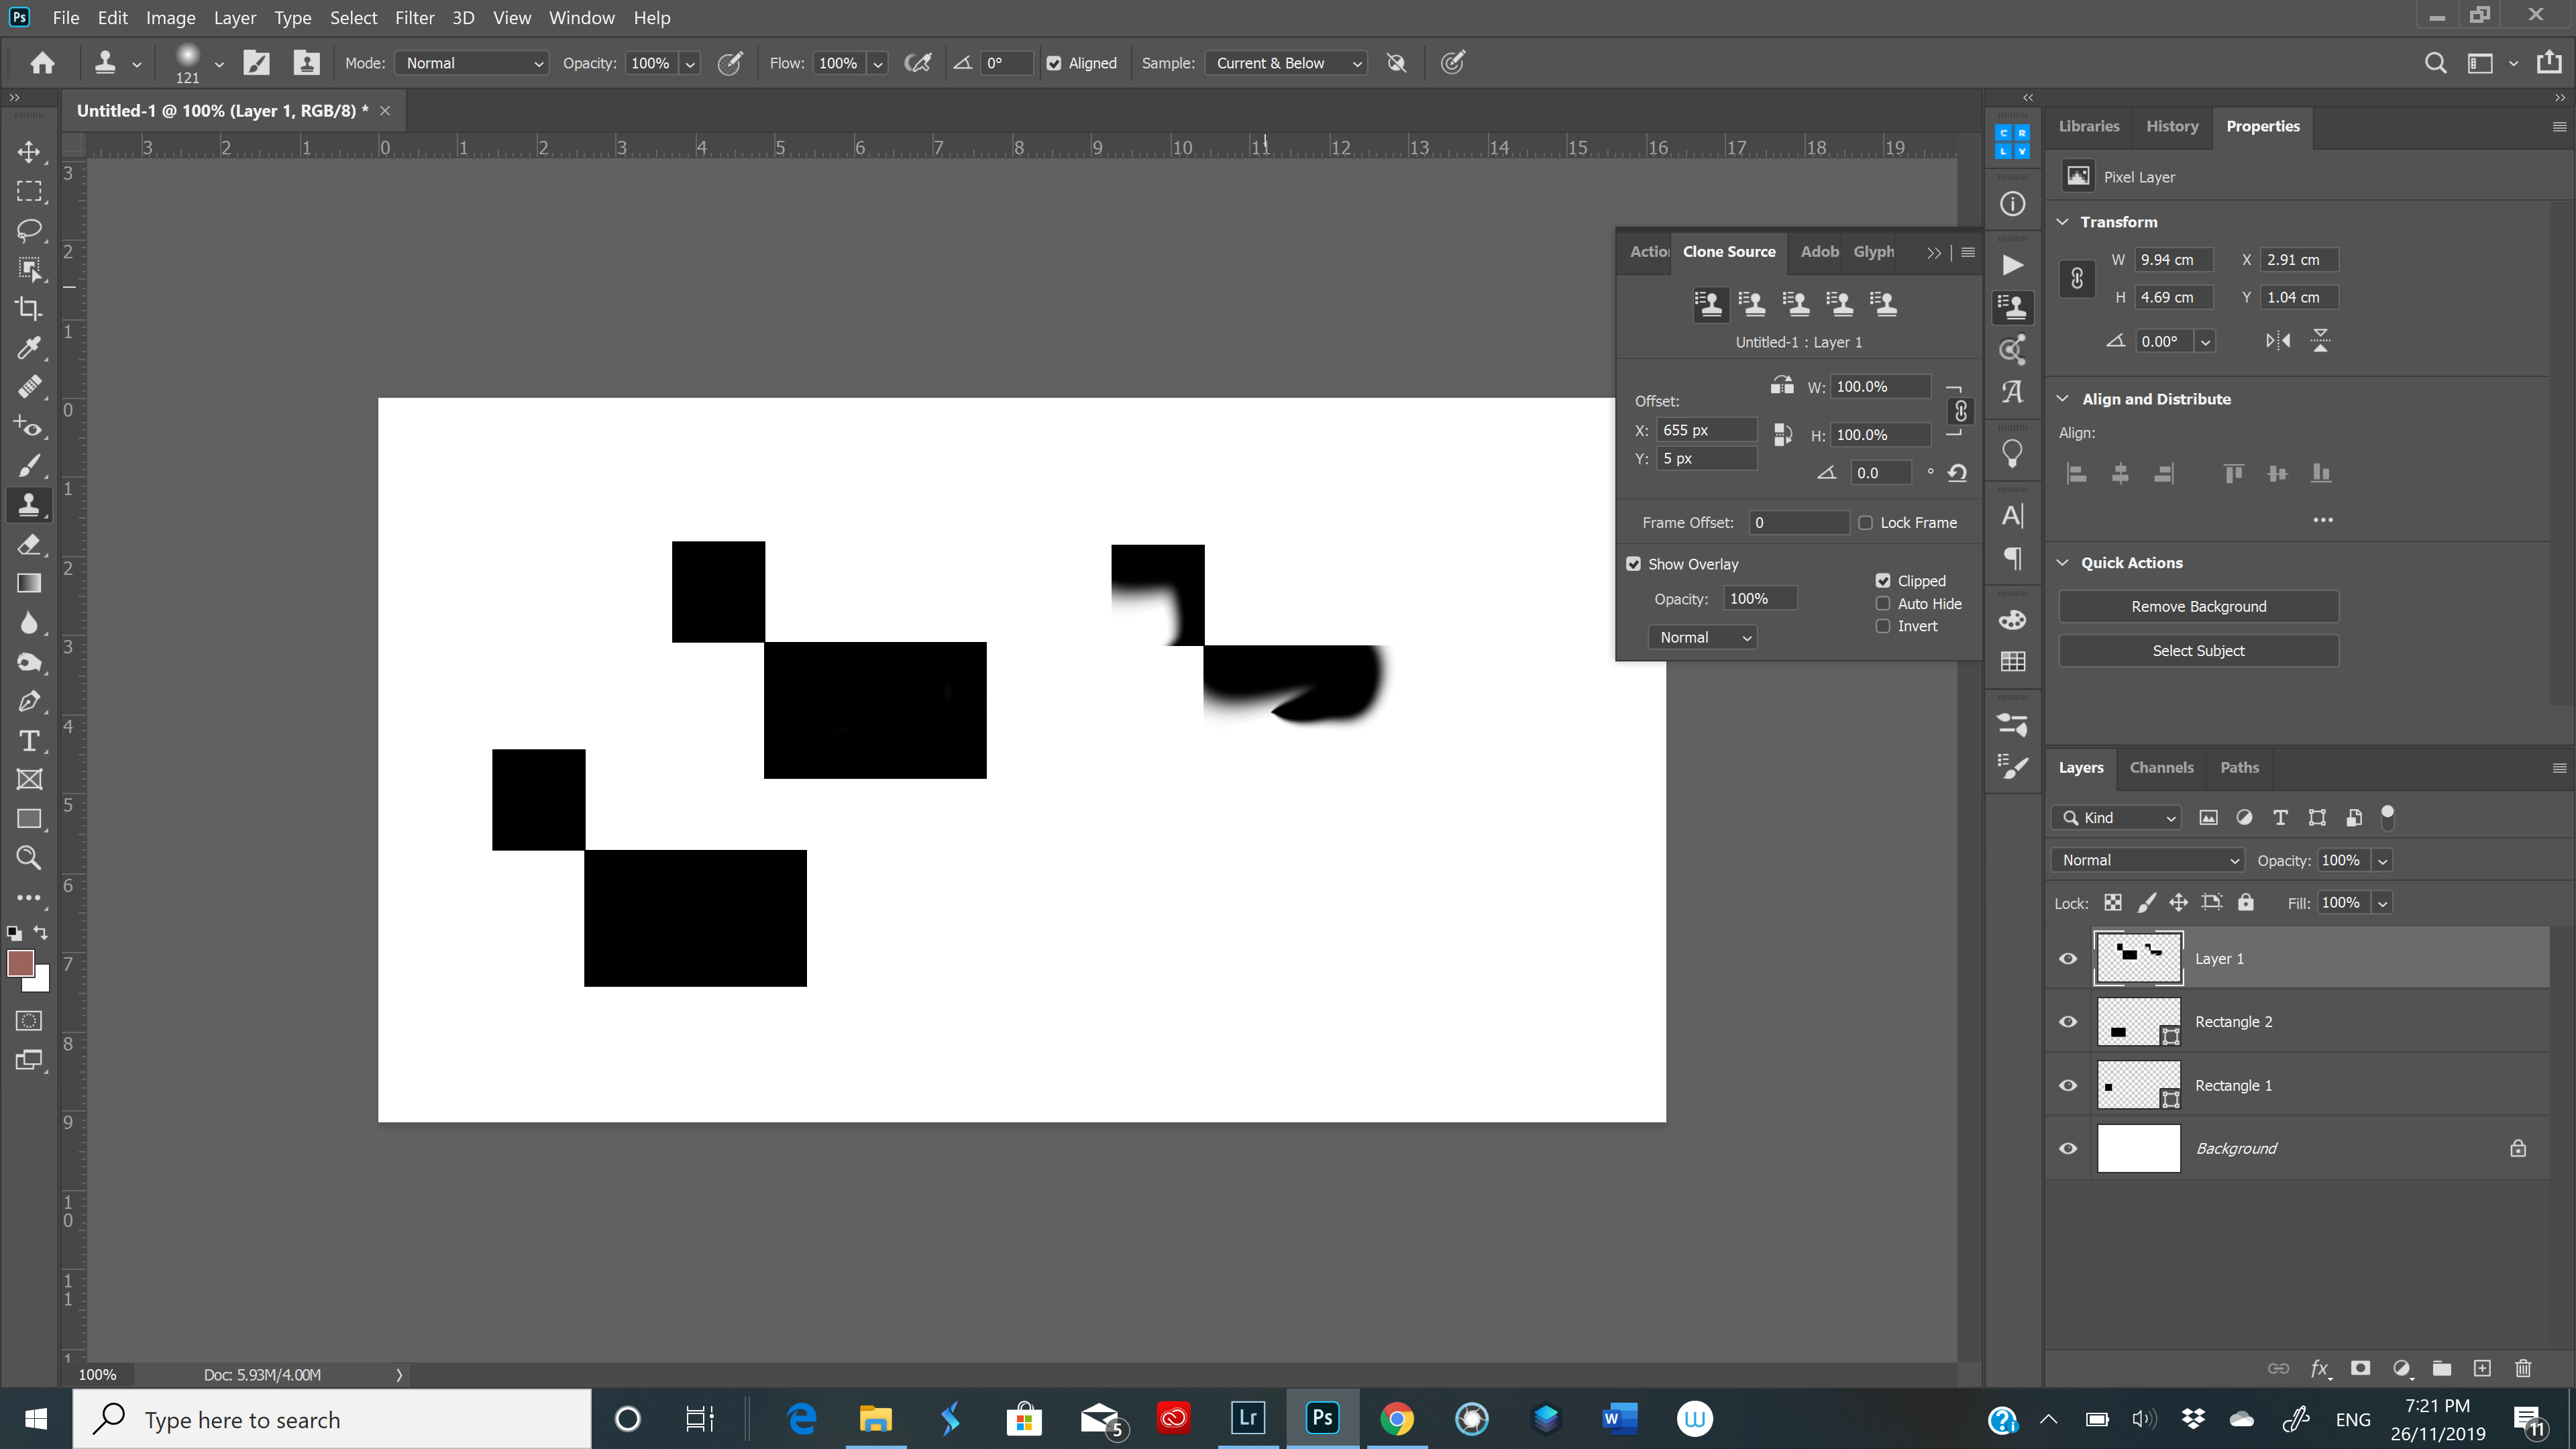The width and height of the screenshot is (2576, 1449).
Task: Select the Zoom tool
Action: pyautogui.click(x=29, y=858)
